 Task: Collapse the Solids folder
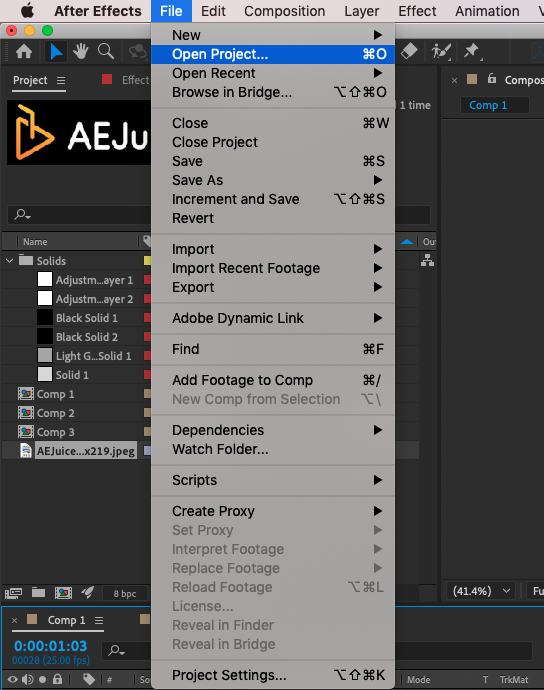(x=9, y=261)
